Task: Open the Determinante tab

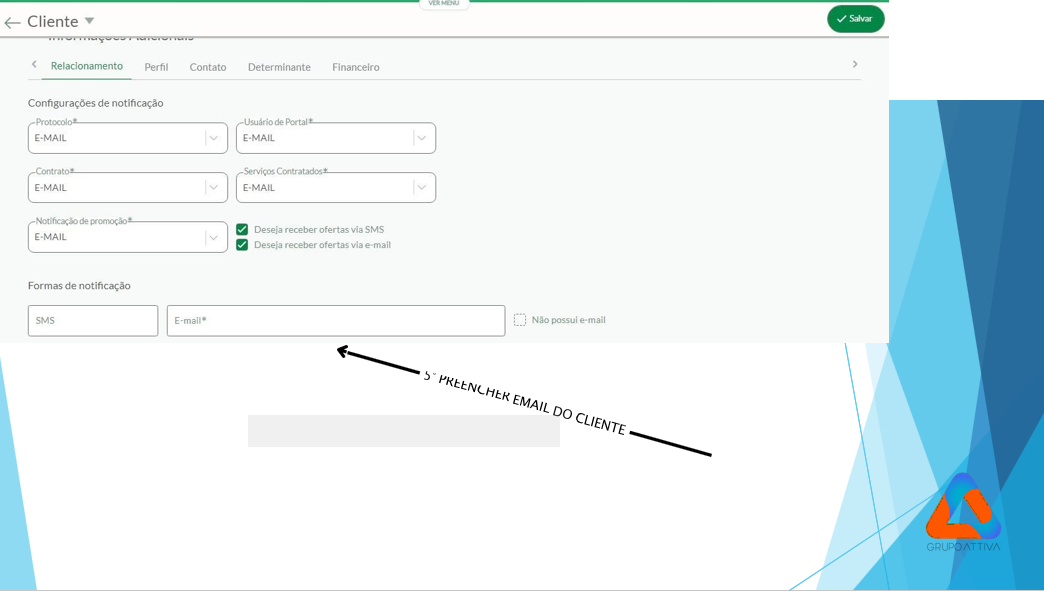Action: [x=279, y=67]
